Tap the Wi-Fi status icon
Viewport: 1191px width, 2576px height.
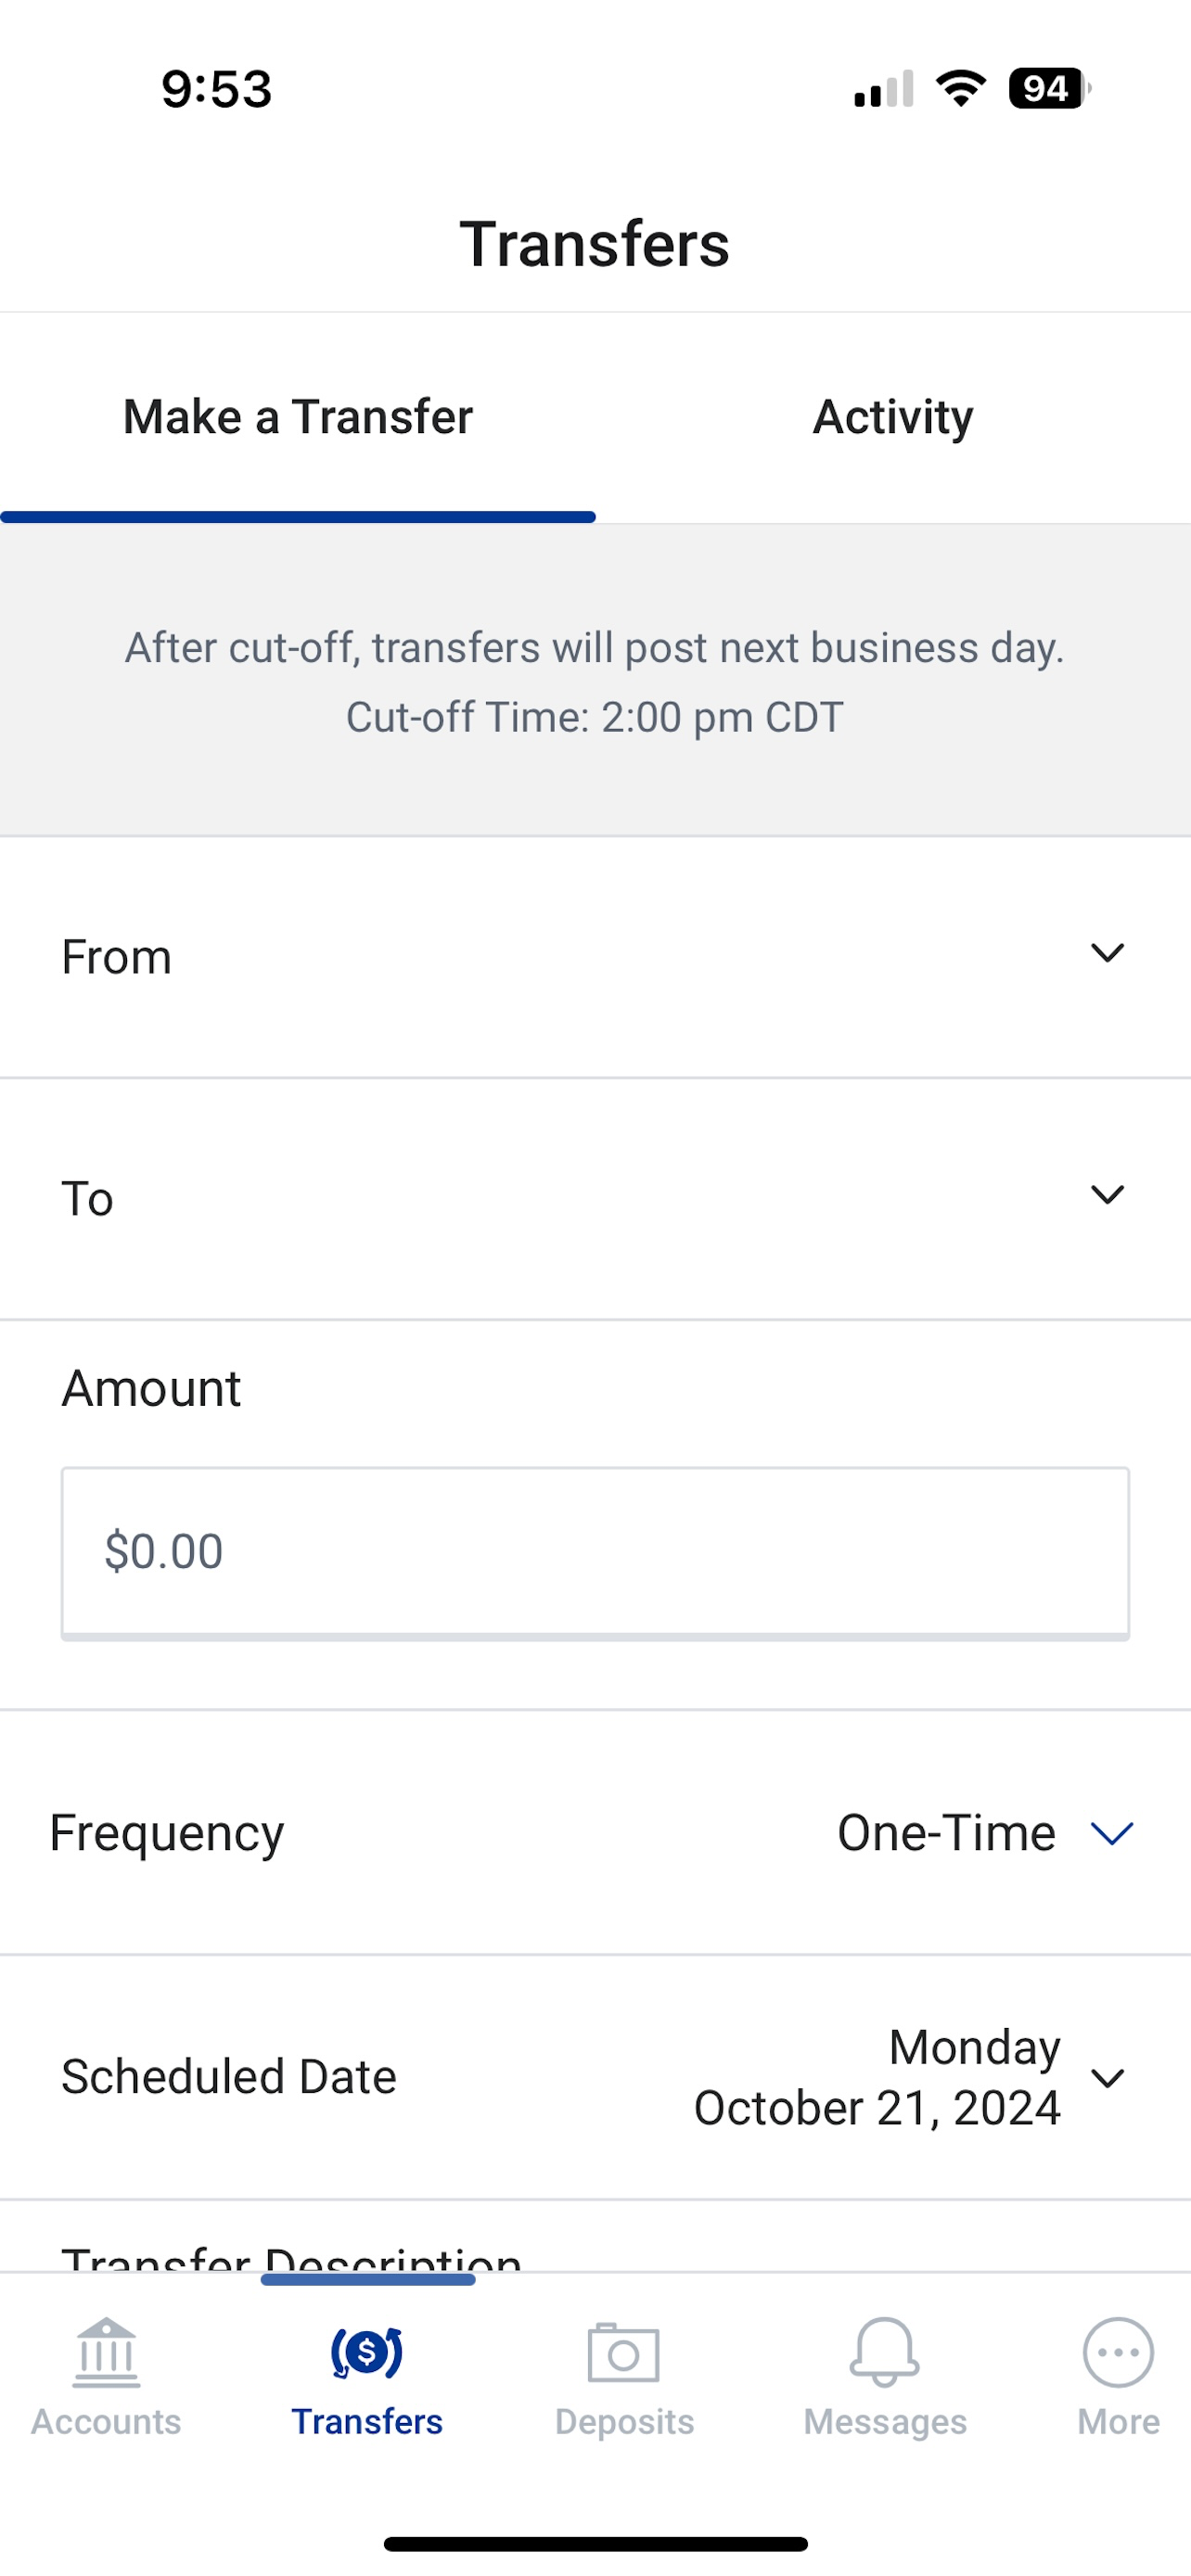pos(961,88)
